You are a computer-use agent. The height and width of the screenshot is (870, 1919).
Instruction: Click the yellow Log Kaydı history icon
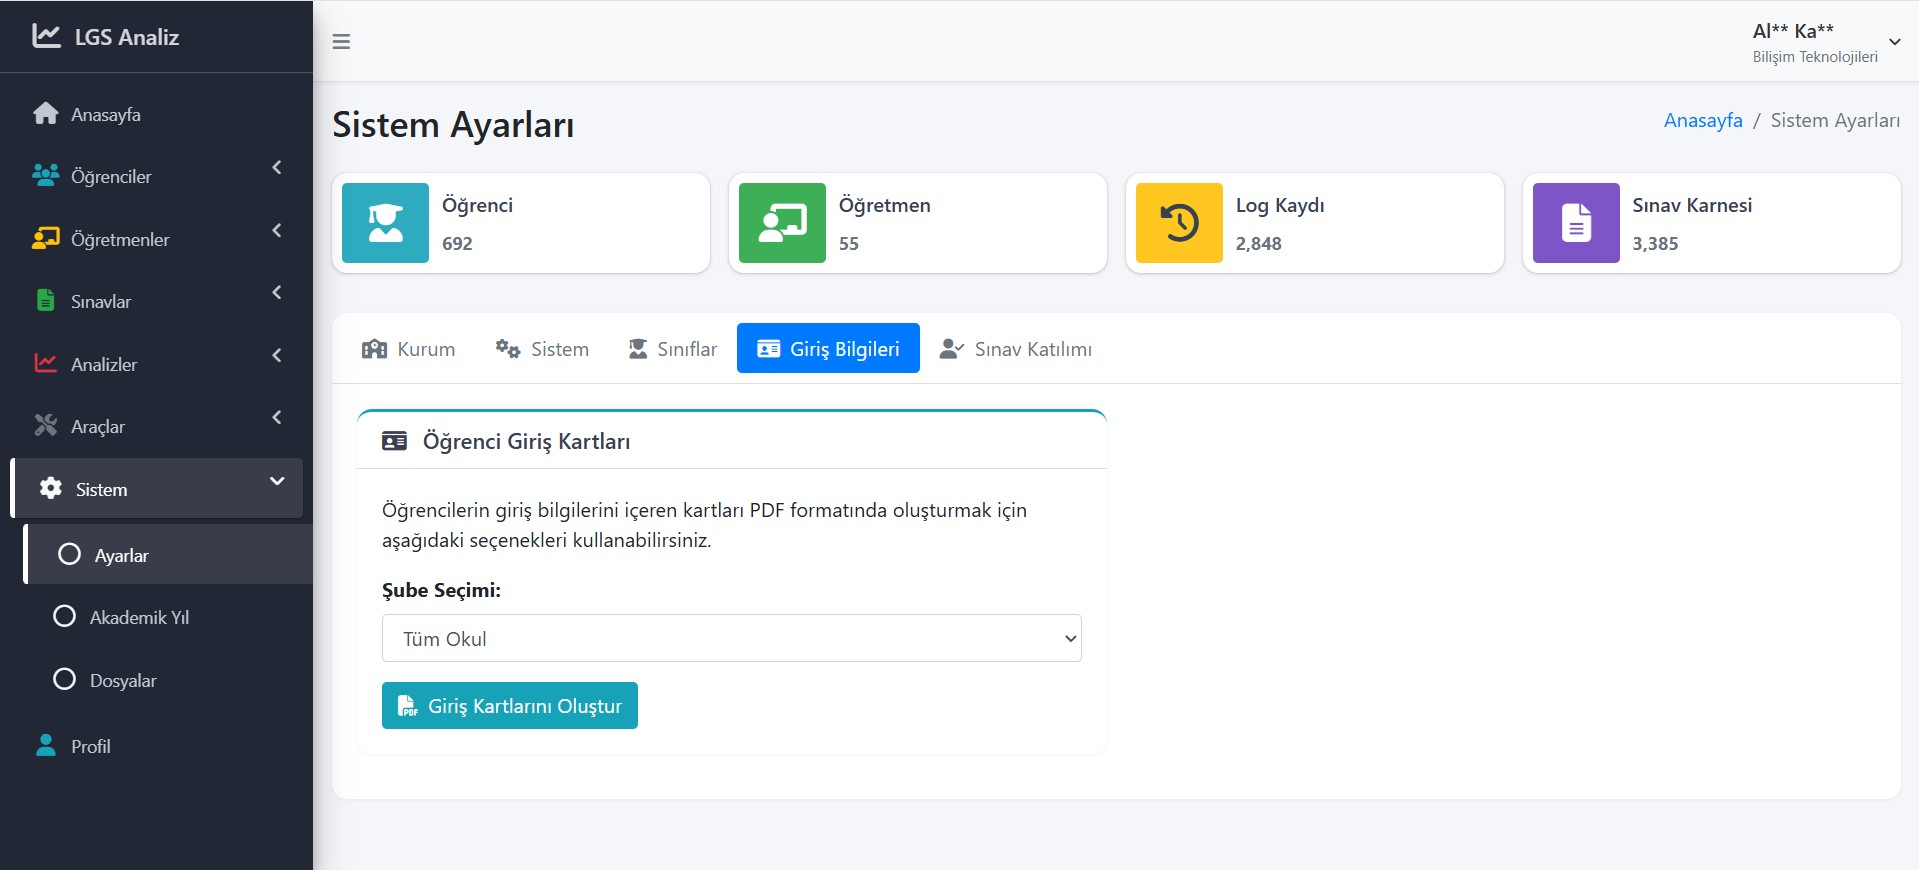1179,223
